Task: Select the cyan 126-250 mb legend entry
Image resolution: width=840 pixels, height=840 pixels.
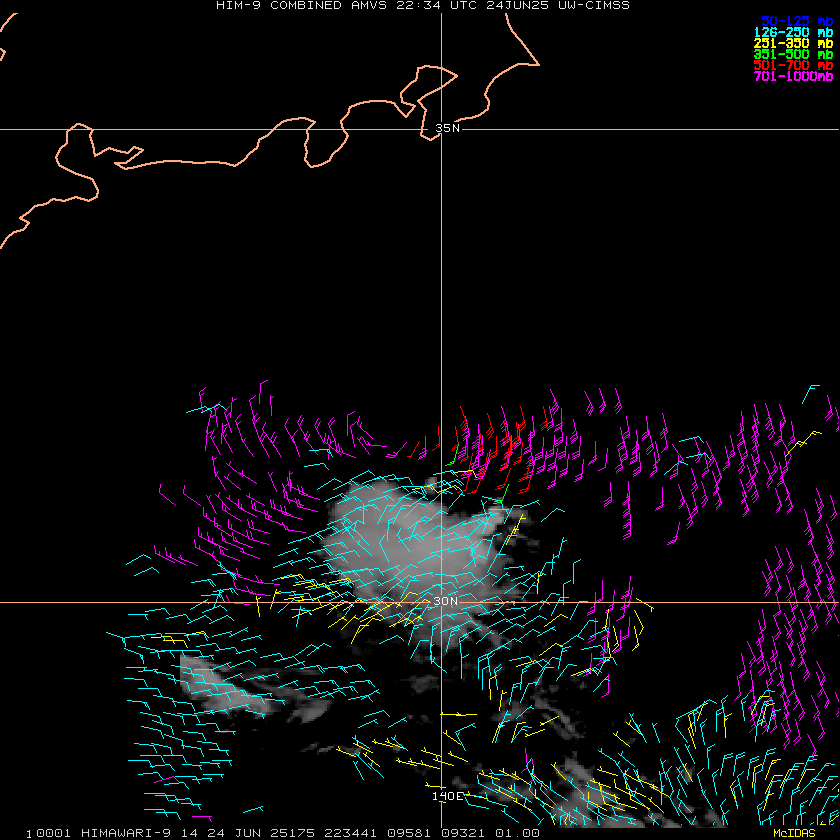Action: pos(796,32)
